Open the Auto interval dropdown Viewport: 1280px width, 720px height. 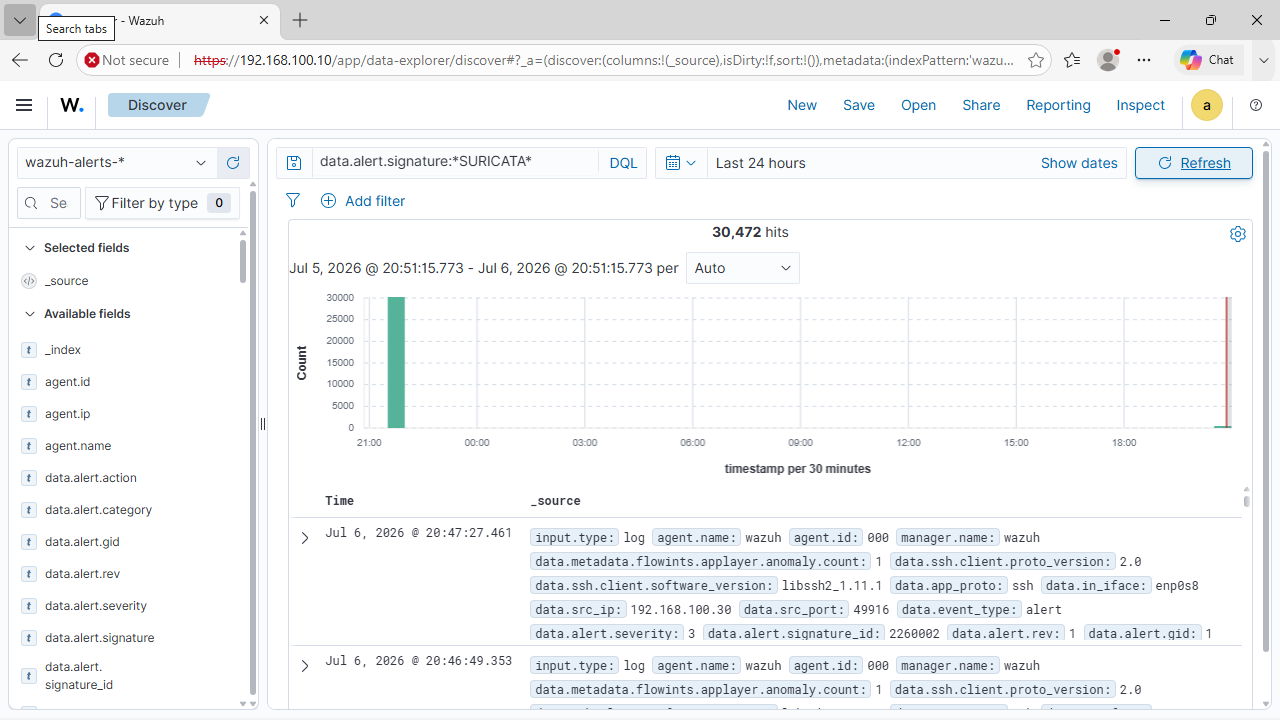tap(743, 268)
